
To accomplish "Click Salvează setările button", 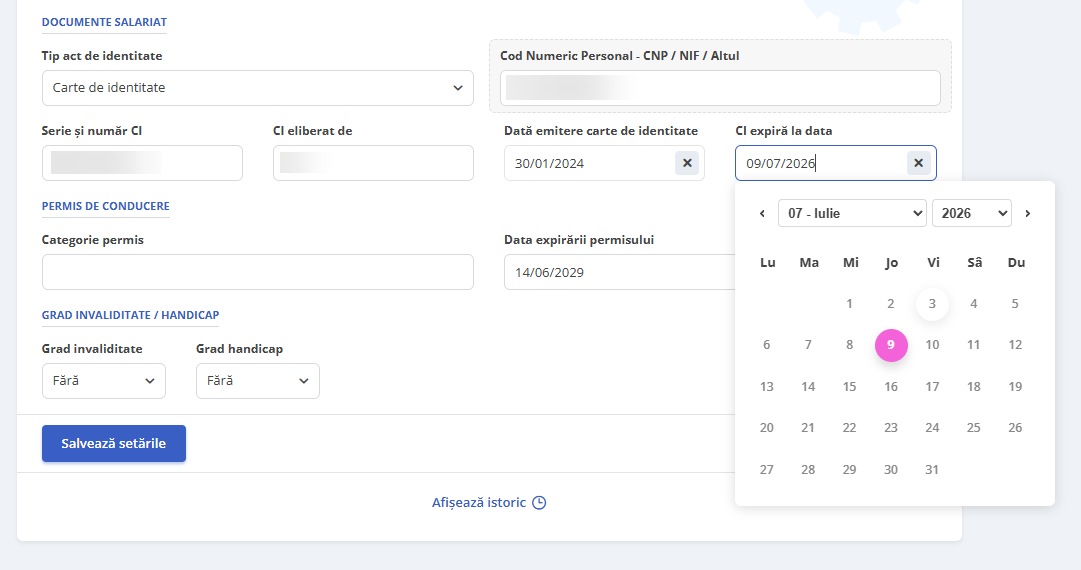I will tap(114, 443).
